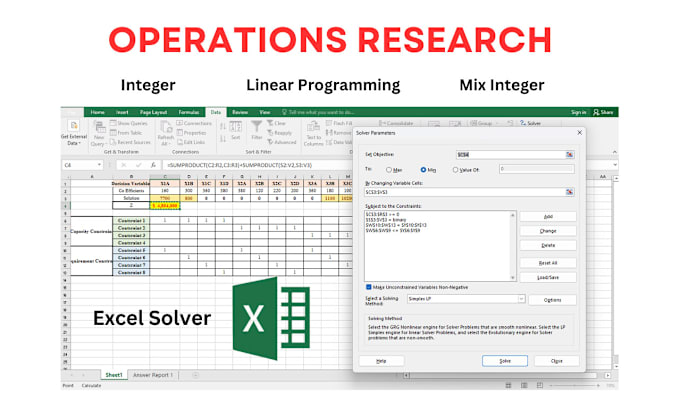The height and width of the screenshot is (409, 680).
Task: Open the Sort dialog icon
Action: 235,127
